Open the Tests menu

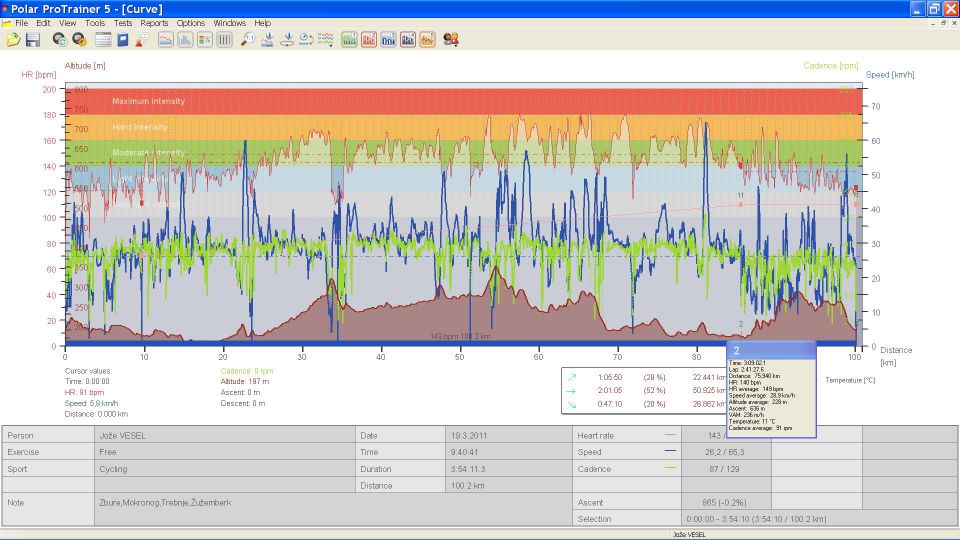[123, 23]
